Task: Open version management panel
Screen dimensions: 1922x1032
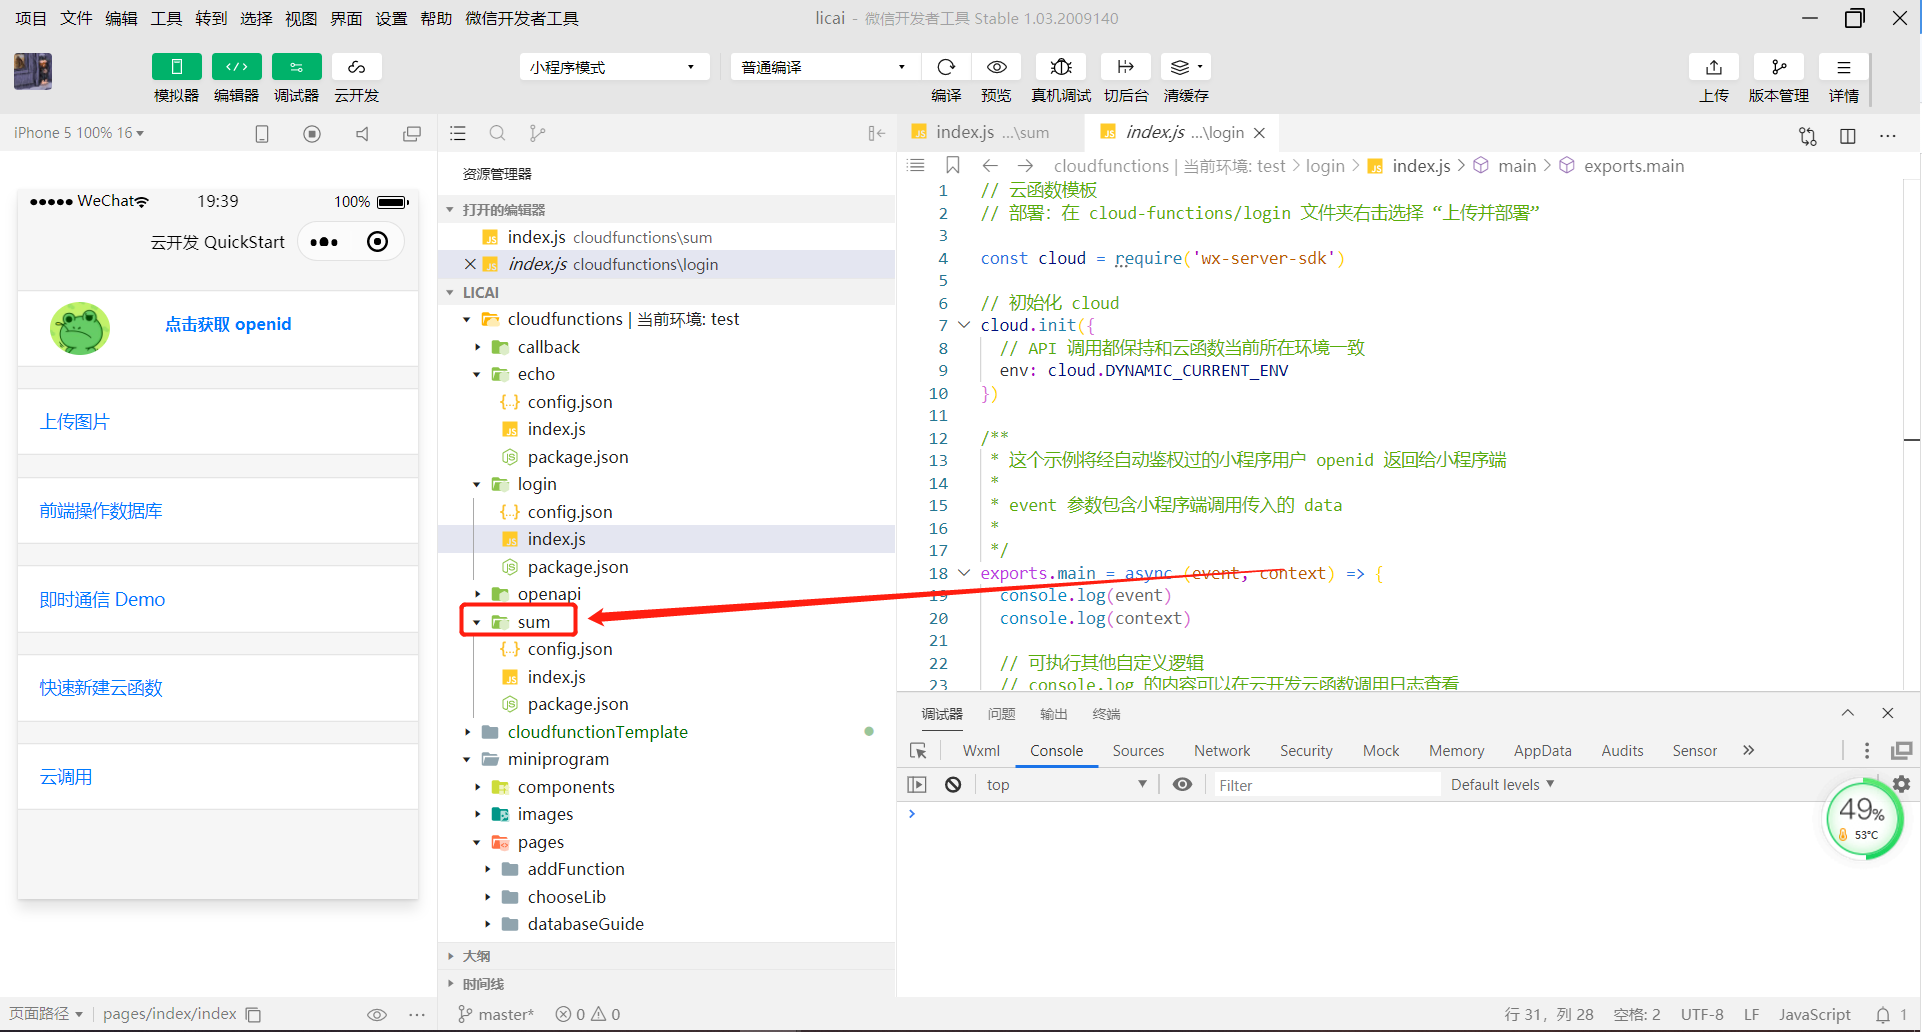Action: tap(1779, 67)
